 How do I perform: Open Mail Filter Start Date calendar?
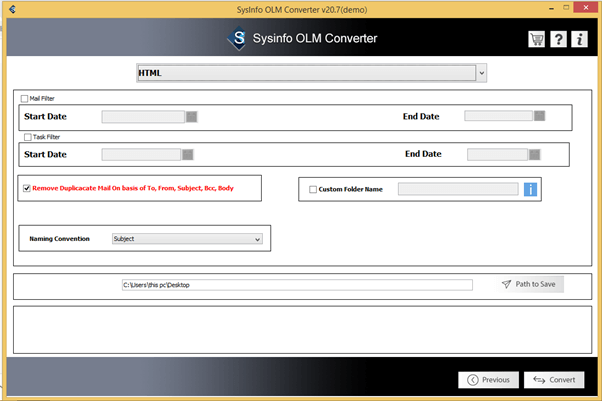pos(192,117)
